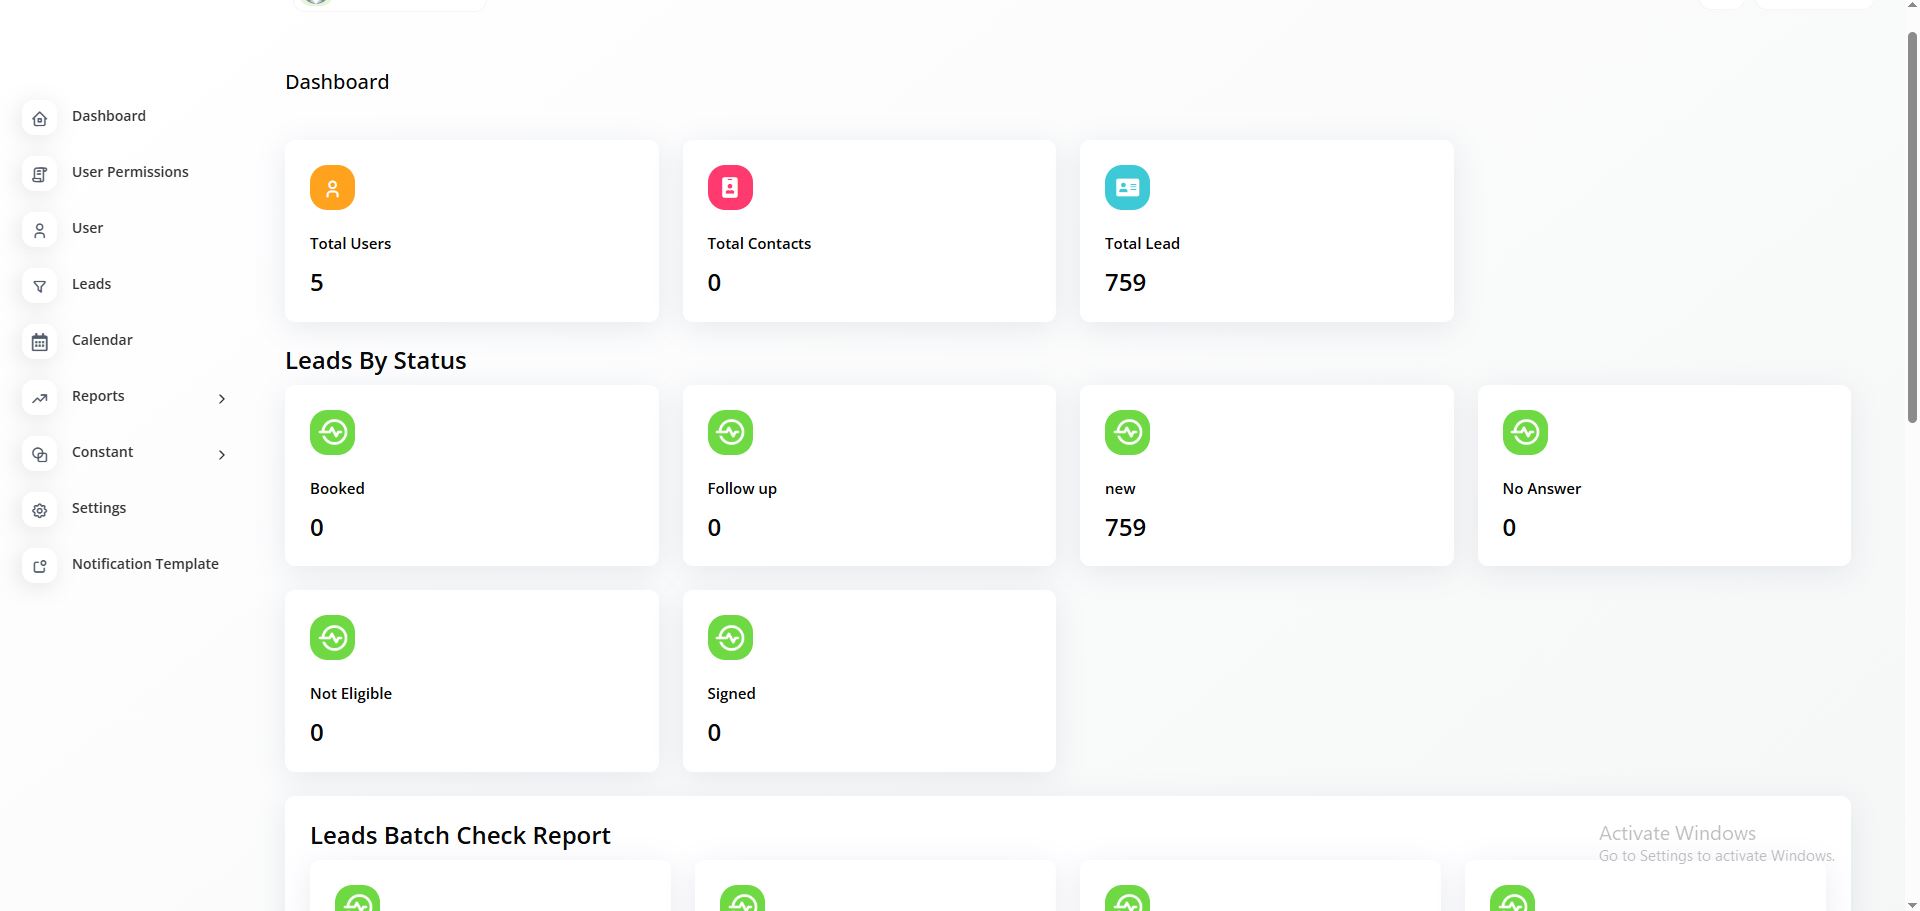Click the green Booked status icon
This screenshot has height=911, width=1920.
pyautogui.click(x=332, y=433)
